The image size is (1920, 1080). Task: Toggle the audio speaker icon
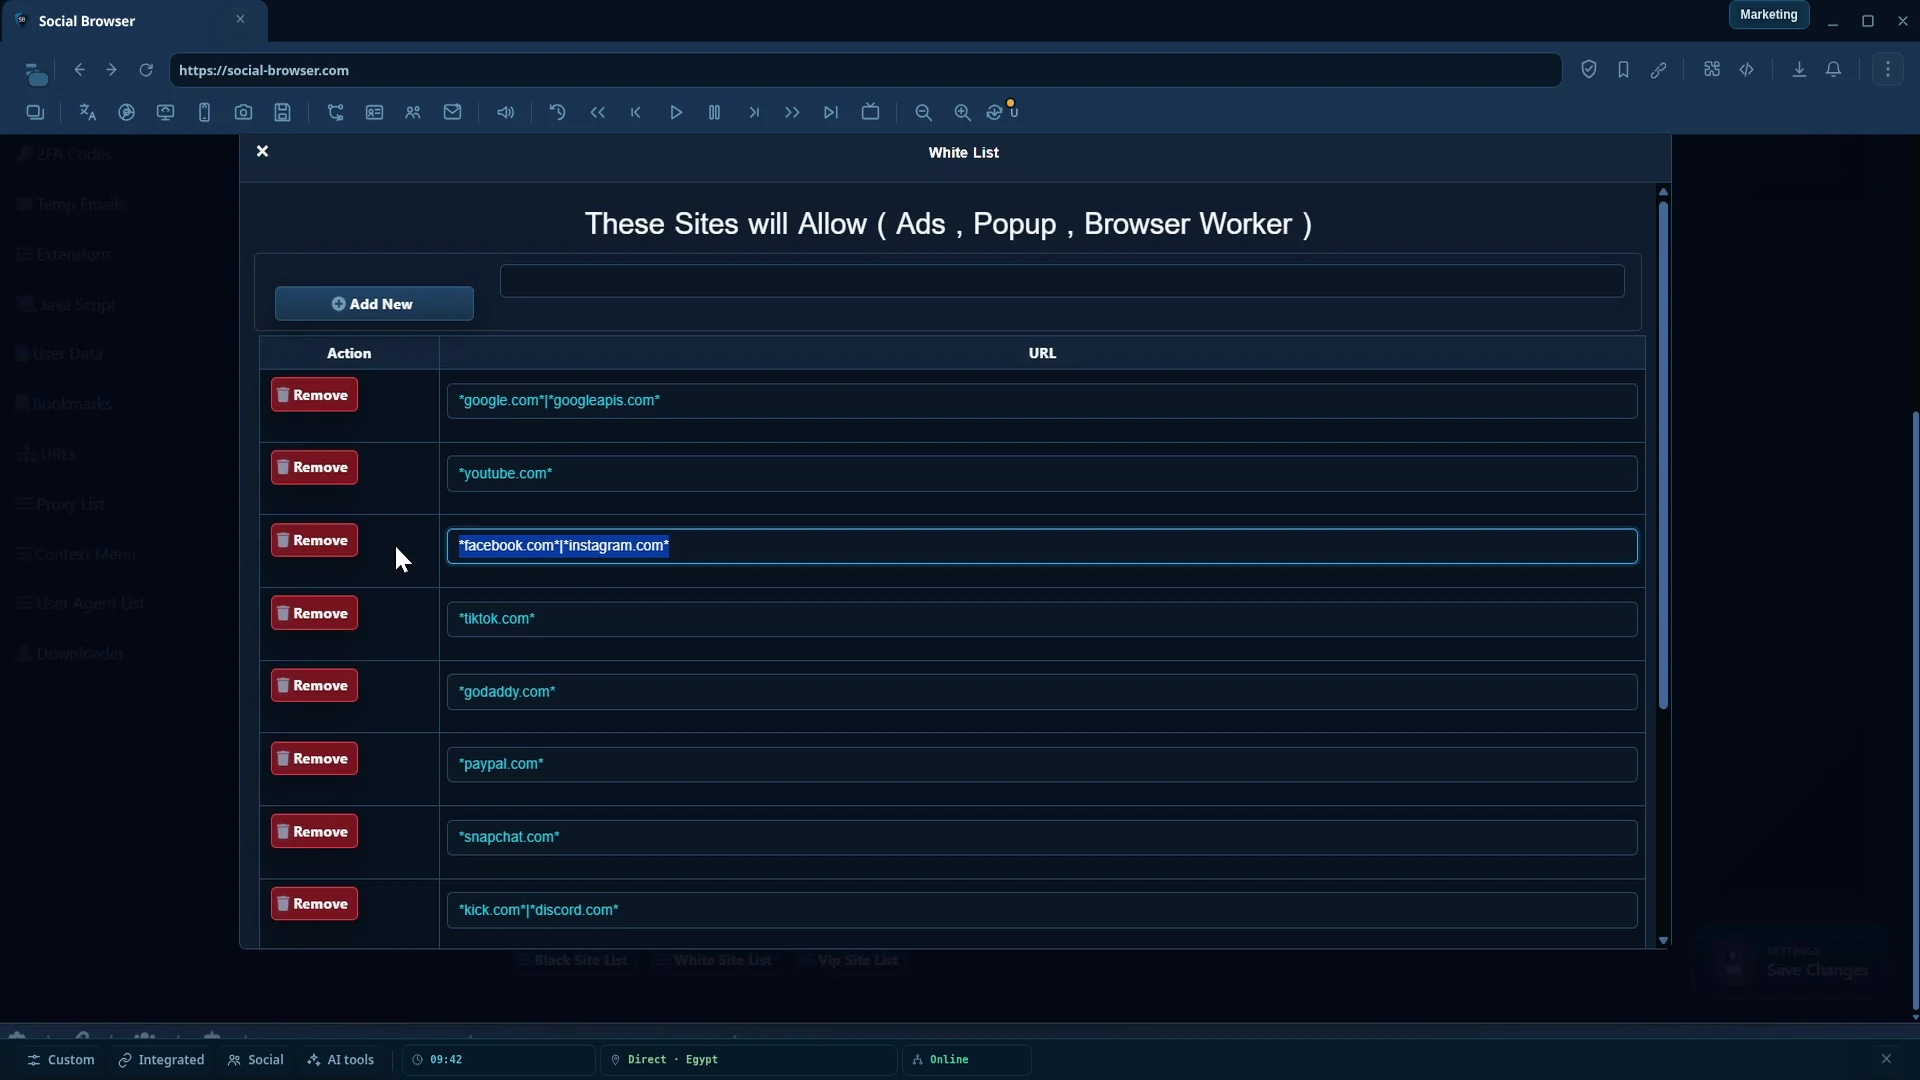click(506, 113)
